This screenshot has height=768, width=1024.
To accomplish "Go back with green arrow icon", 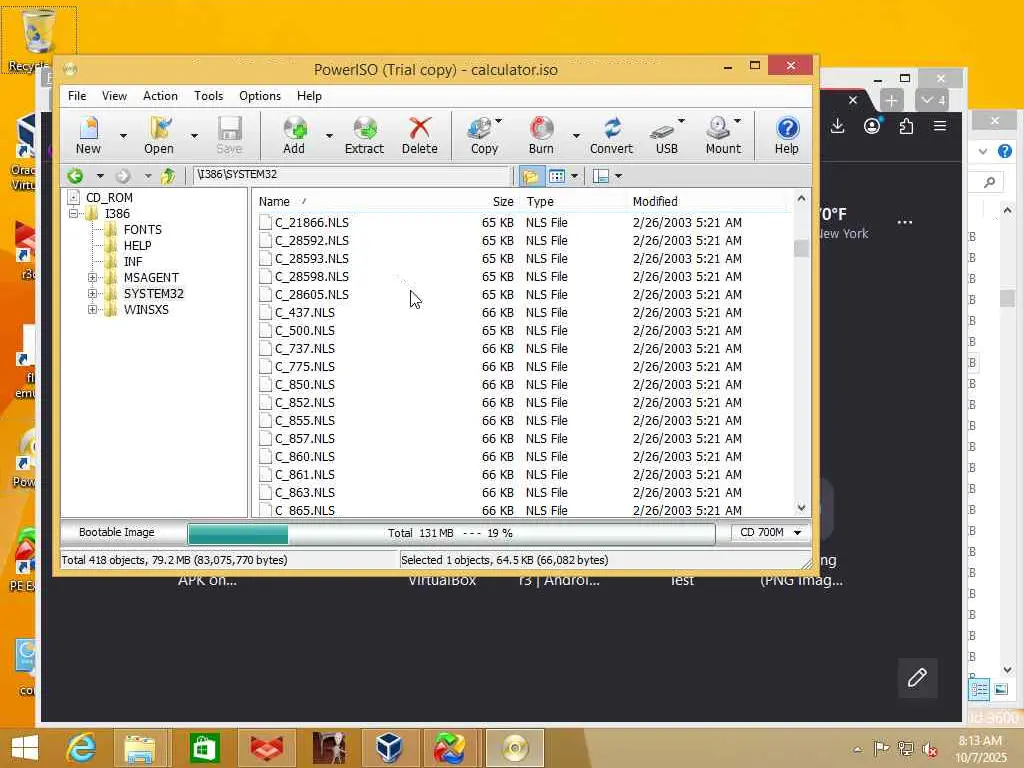I will pyautogui.click(x=75, y=176).
